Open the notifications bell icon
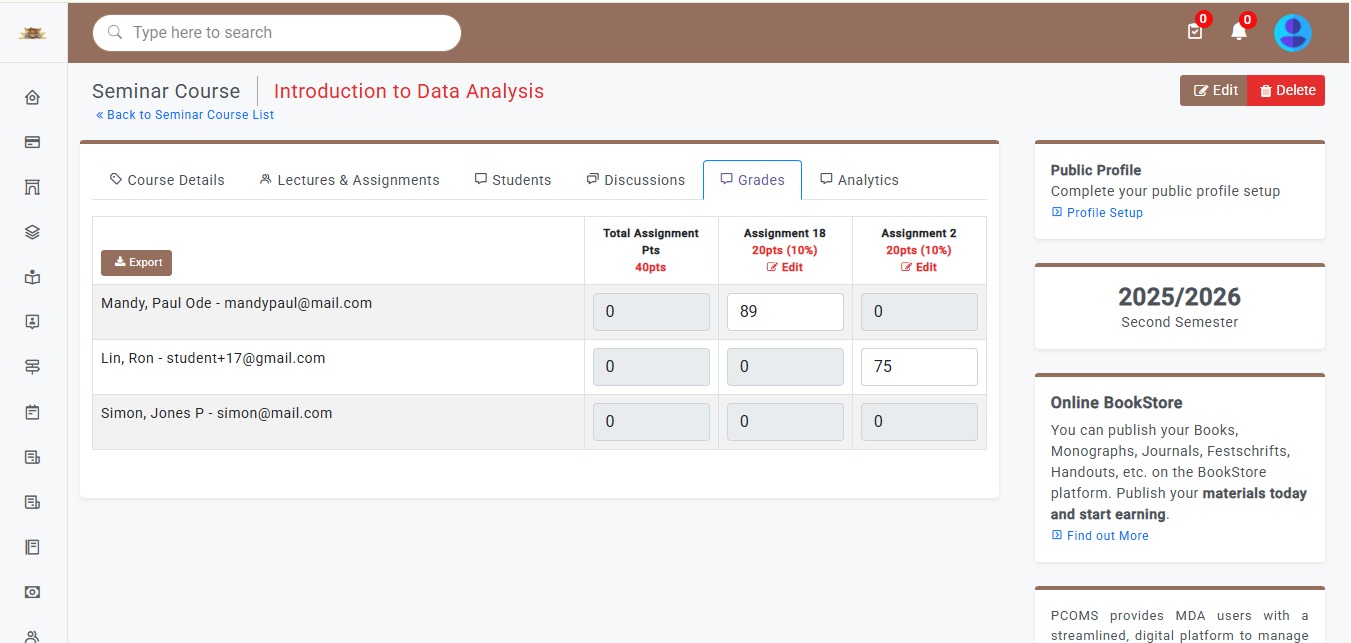 [1238, 32]
